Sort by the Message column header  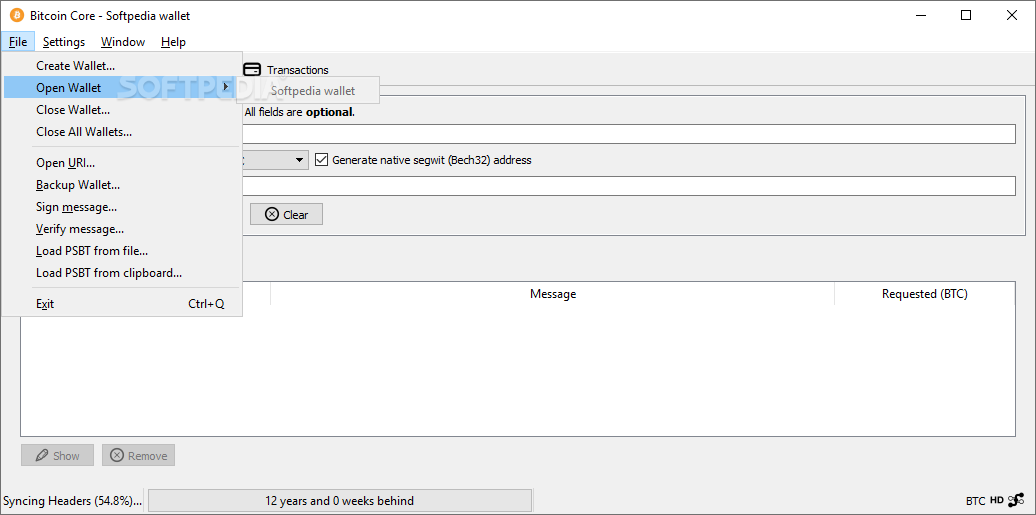[552, 294]
